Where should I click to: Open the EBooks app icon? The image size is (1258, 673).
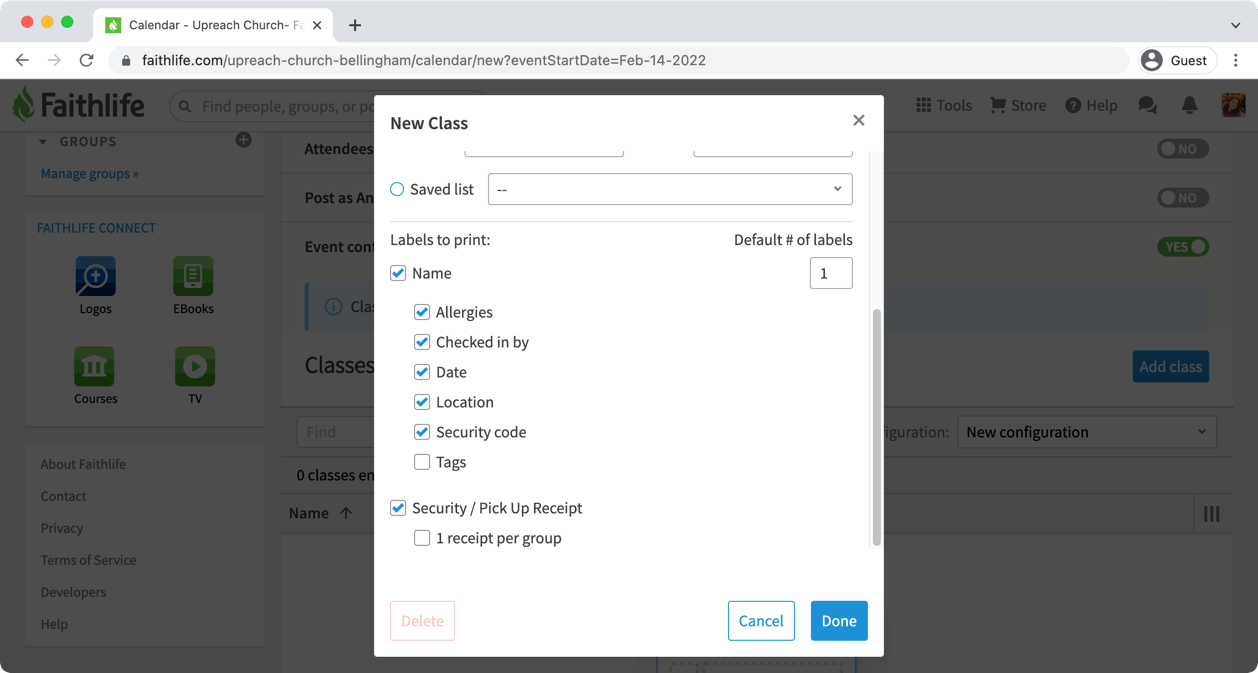click(x=193, y=277)
